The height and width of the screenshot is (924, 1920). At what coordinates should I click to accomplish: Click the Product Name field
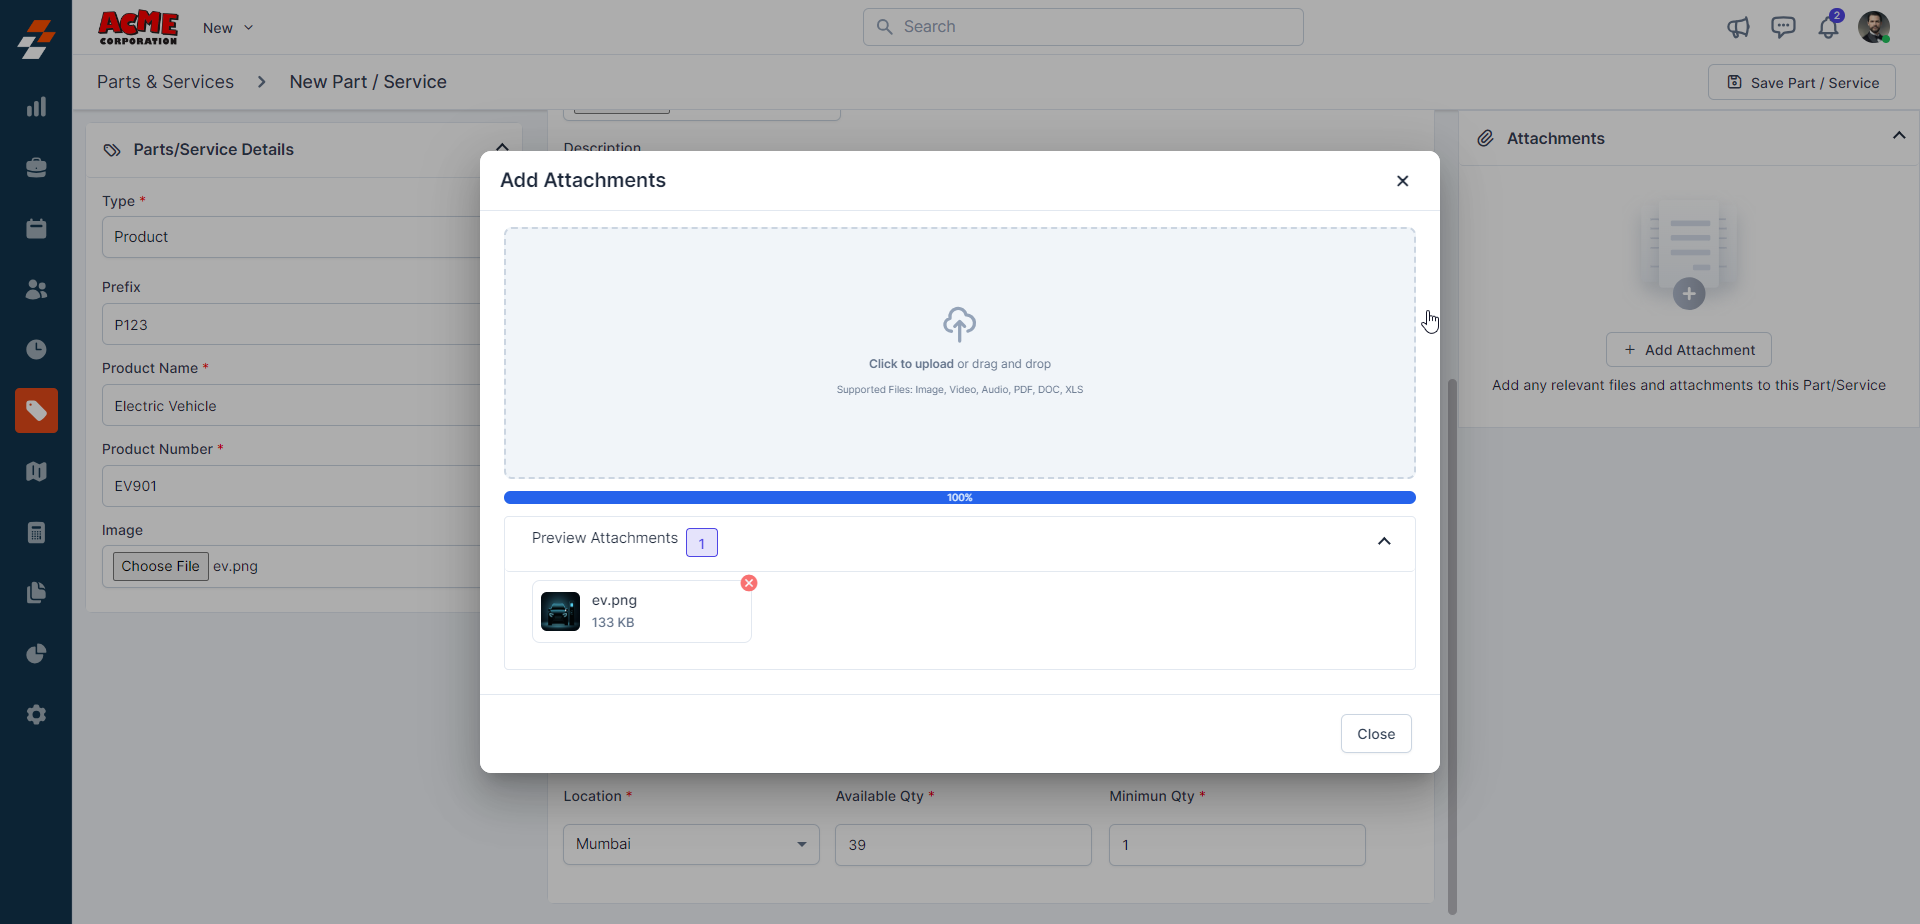(x=292, y=406)
